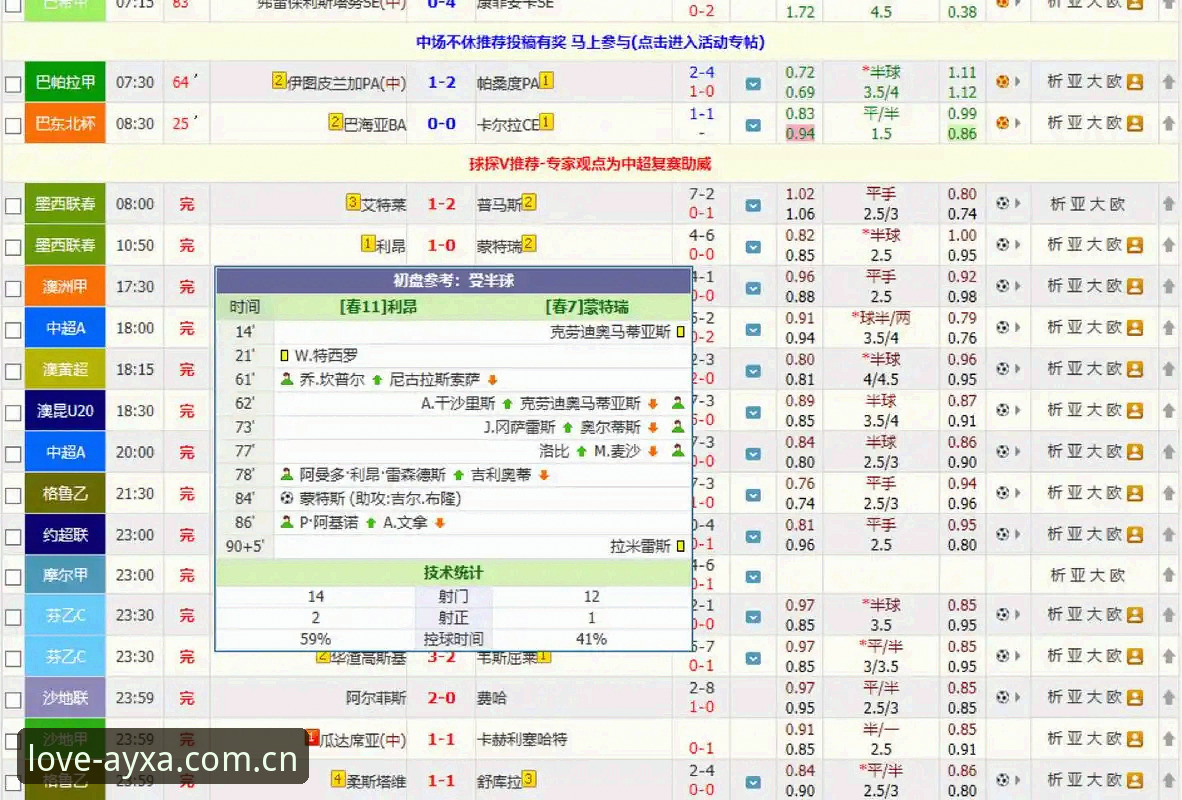The image size is (1182, 800).
Task: Click football icon in 澳洲甲 row
Action: point(1003,286)
